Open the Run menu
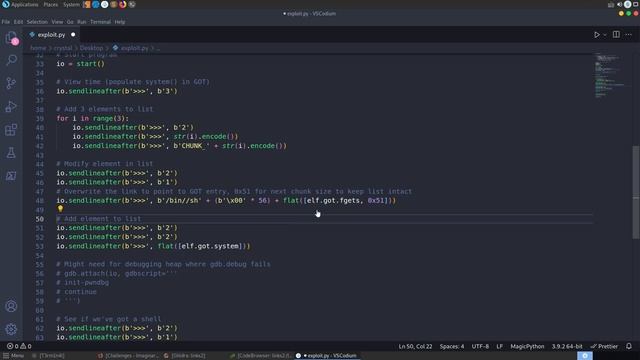Screen dimensions: 640x360 point(82,22)
